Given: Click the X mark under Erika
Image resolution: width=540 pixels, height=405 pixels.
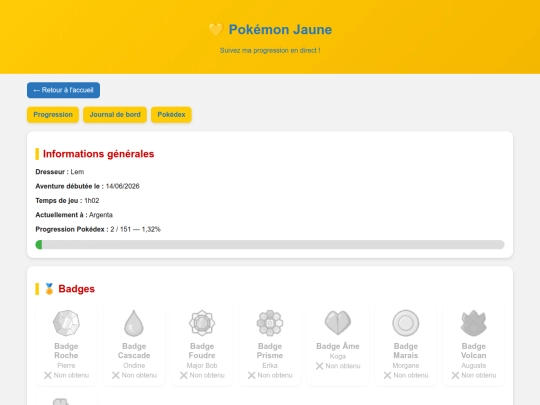Looking at the screenshot, I should 251,375.
